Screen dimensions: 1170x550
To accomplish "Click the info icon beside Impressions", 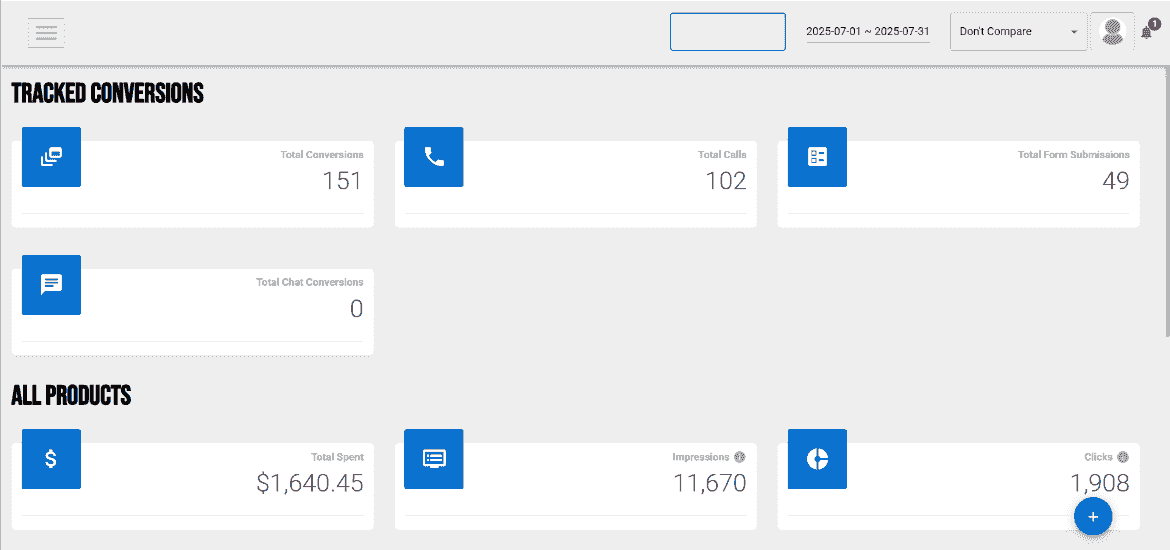I will (x=739, y=457).
